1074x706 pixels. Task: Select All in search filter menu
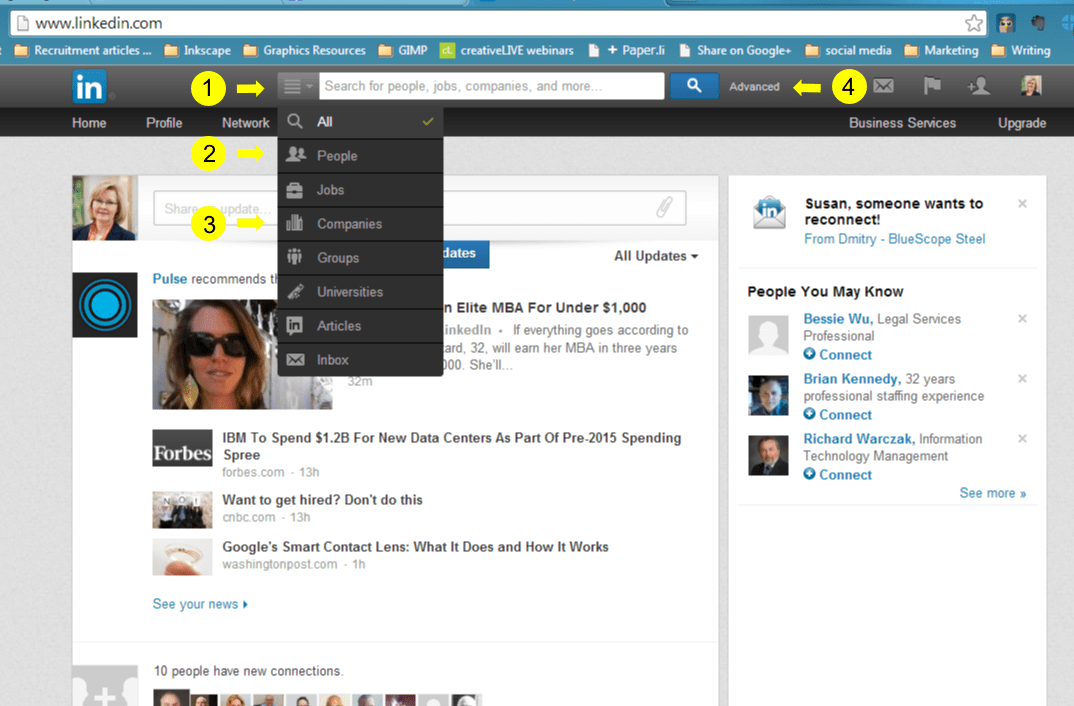pyautogui.click(x=360, y=122)
